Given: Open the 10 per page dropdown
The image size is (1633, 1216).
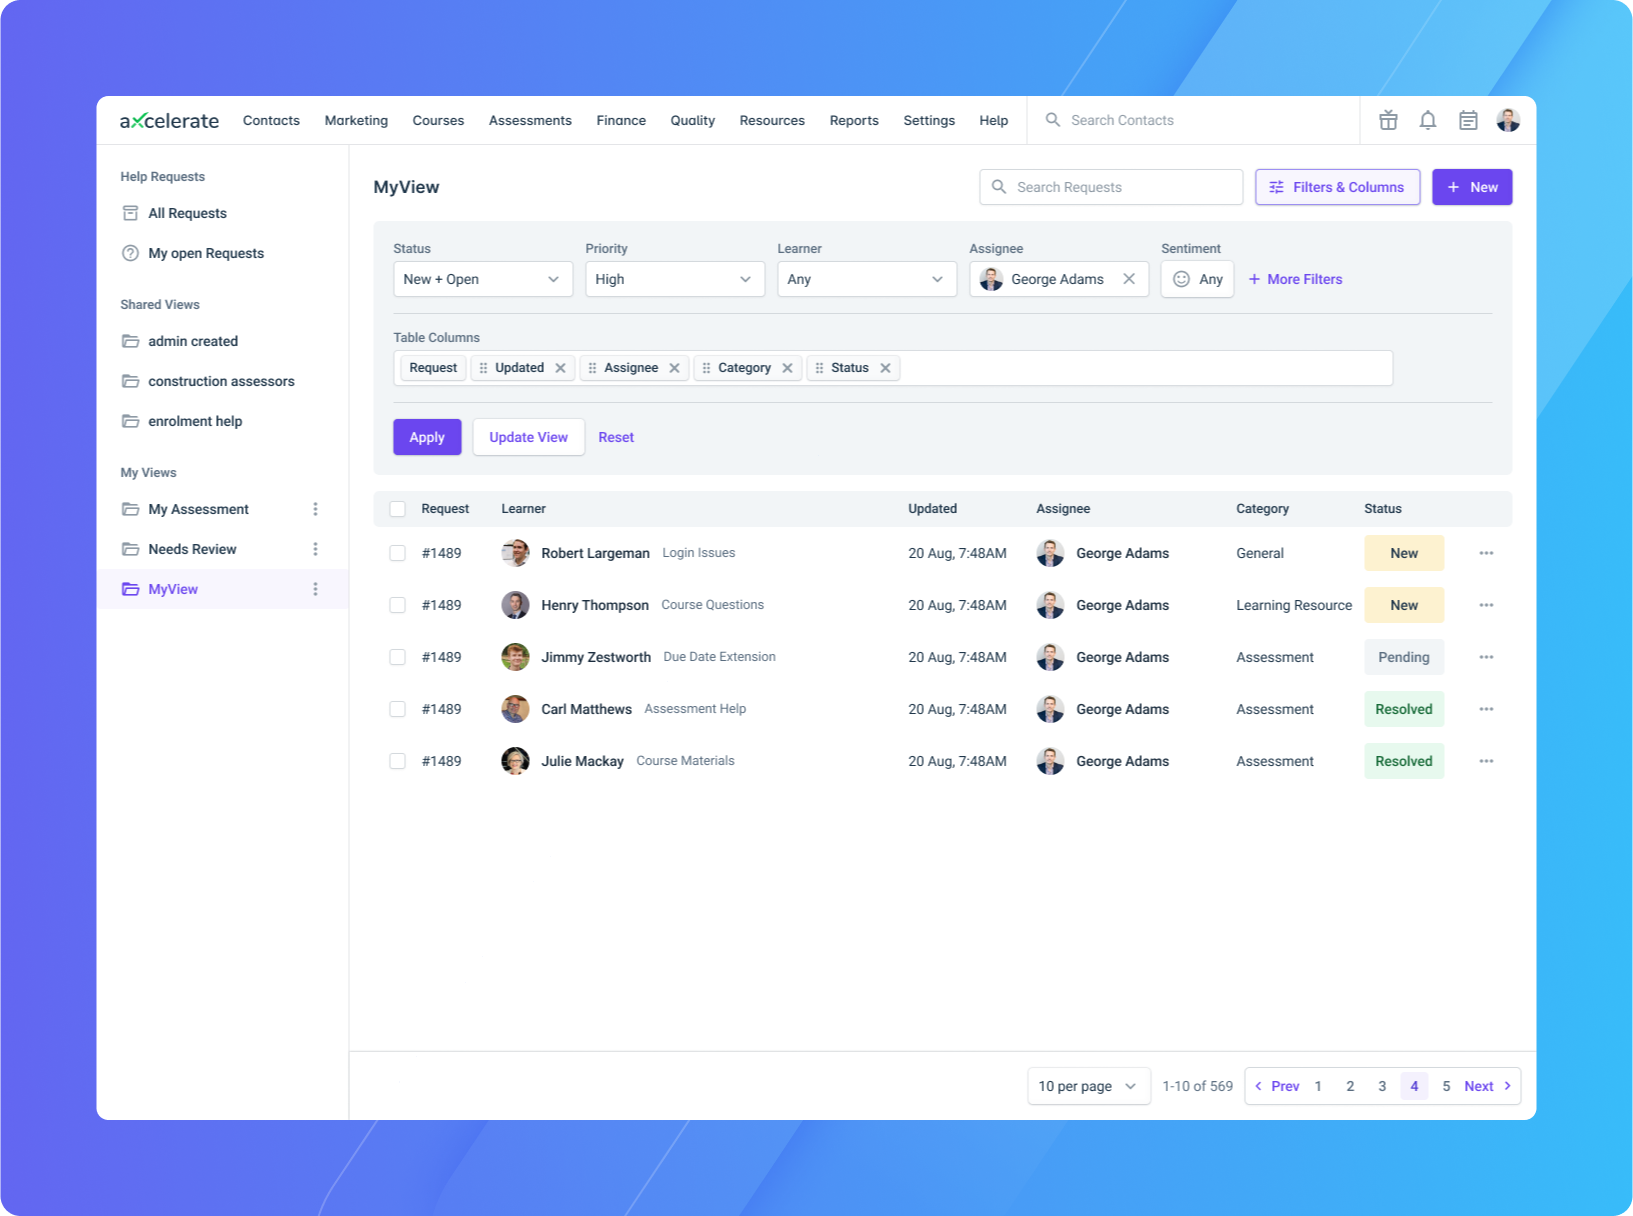Looking at the screenshot, I should click(1088, 1086).
